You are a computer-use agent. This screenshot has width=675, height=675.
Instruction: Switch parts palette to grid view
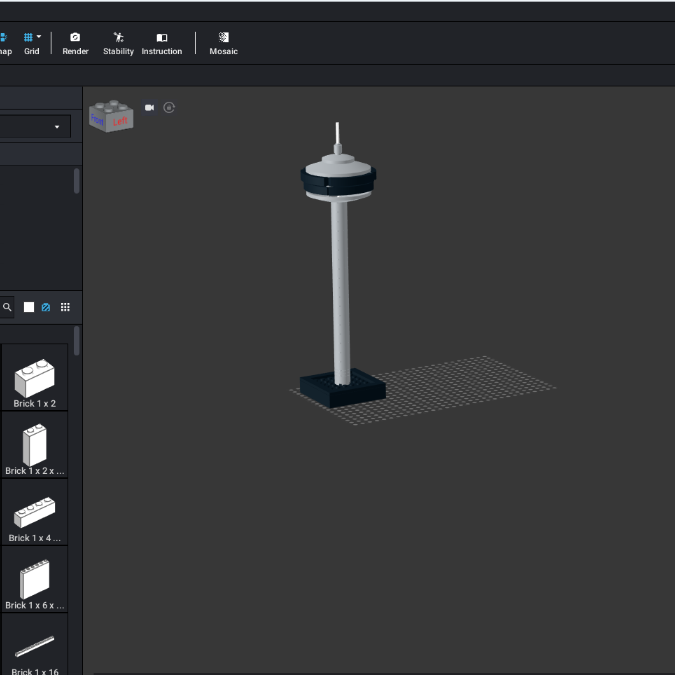65,307
